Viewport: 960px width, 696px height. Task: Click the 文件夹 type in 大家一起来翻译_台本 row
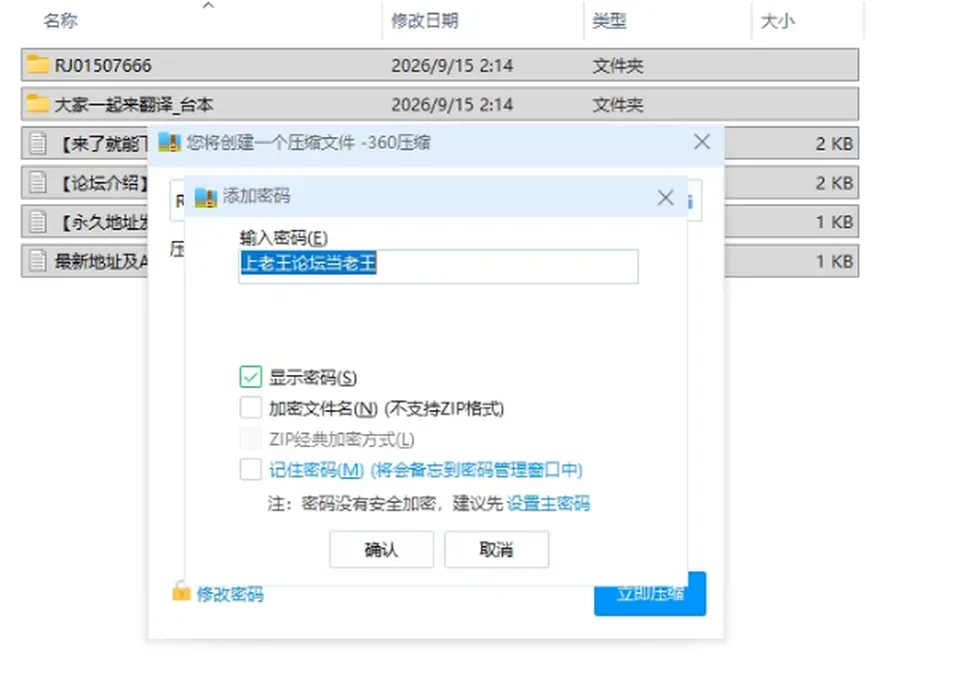618,105
